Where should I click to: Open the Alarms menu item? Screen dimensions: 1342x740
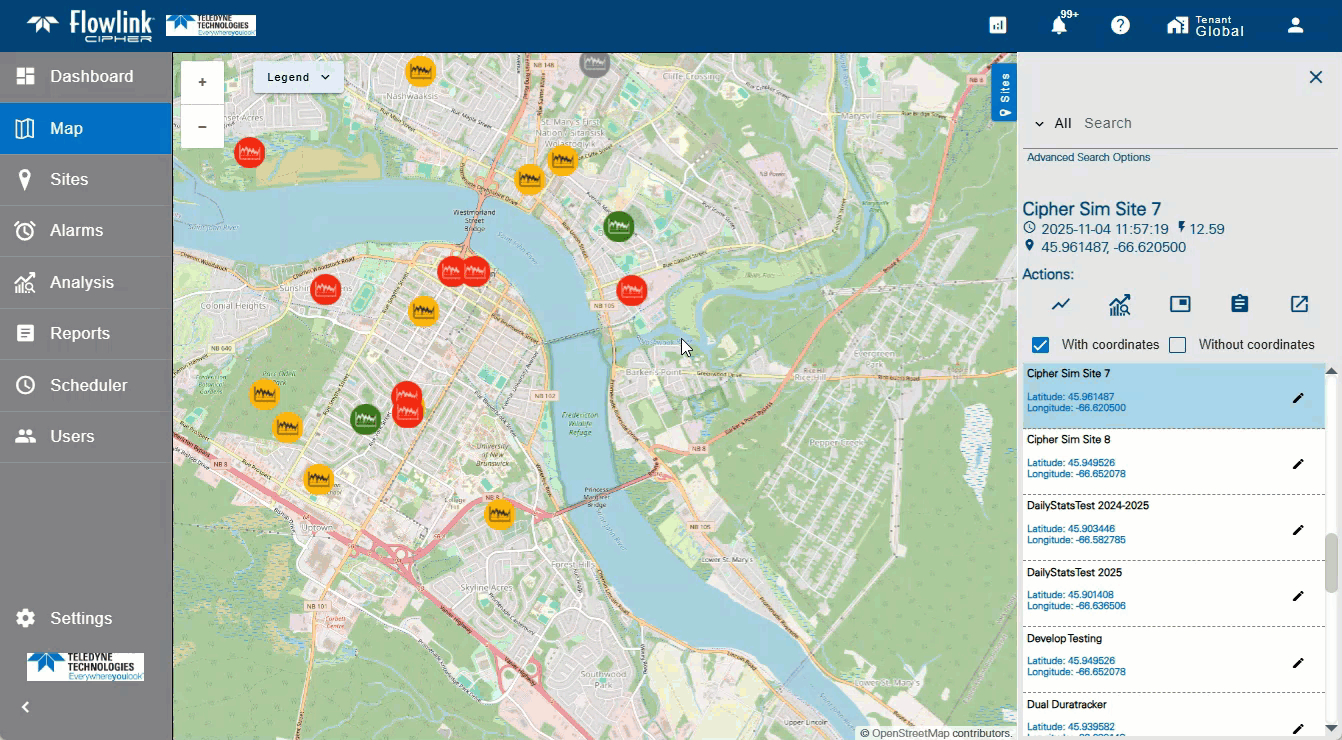click(77, 230)
